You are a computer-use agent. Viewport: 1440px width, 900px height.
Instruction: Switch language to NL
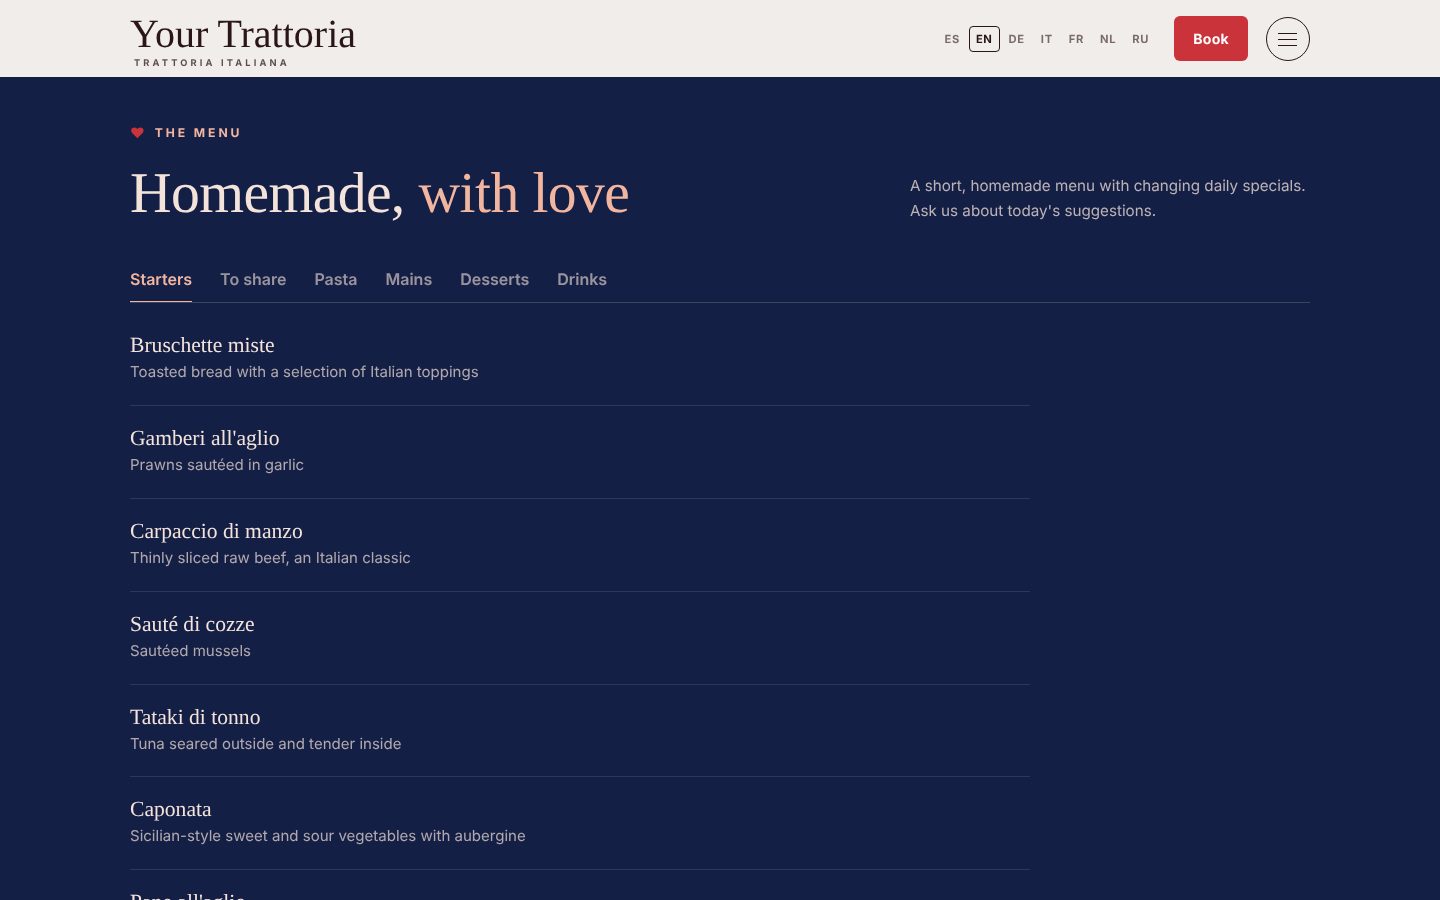tap(1107, 39)
